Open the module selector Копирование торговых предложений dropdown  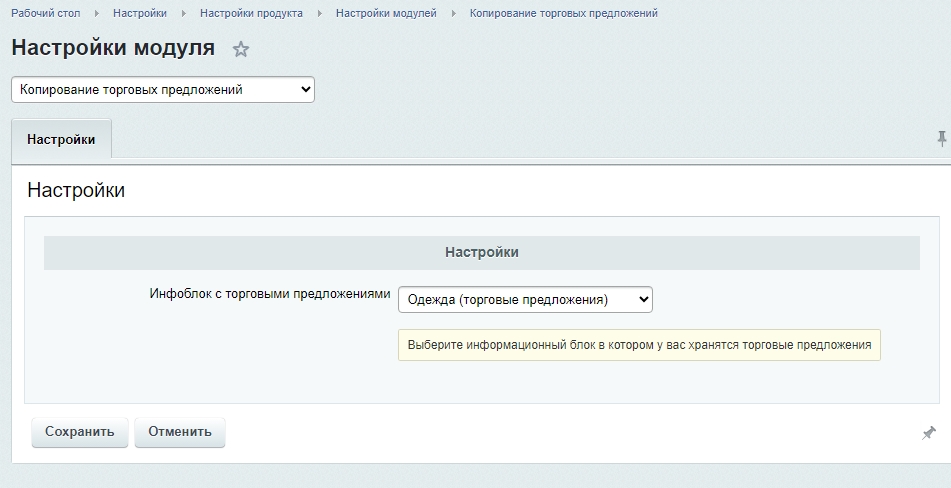click(163, 90)
